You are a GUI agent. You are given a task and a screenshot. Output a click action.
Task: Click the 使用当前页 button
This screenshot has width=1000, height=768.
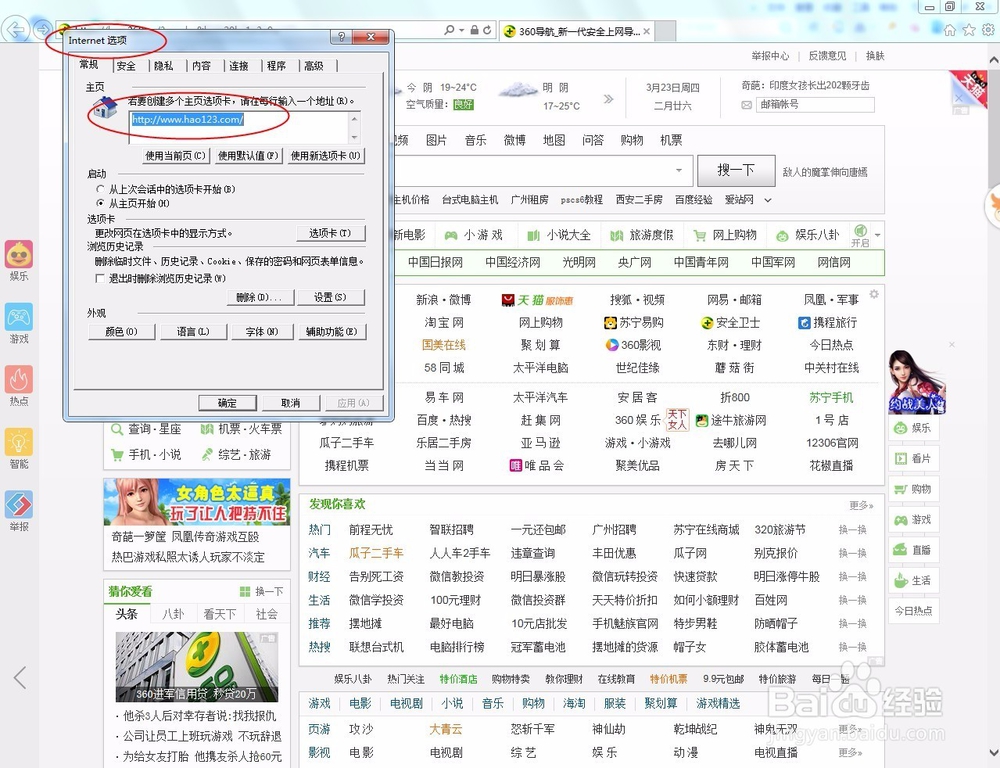[175, 156]
